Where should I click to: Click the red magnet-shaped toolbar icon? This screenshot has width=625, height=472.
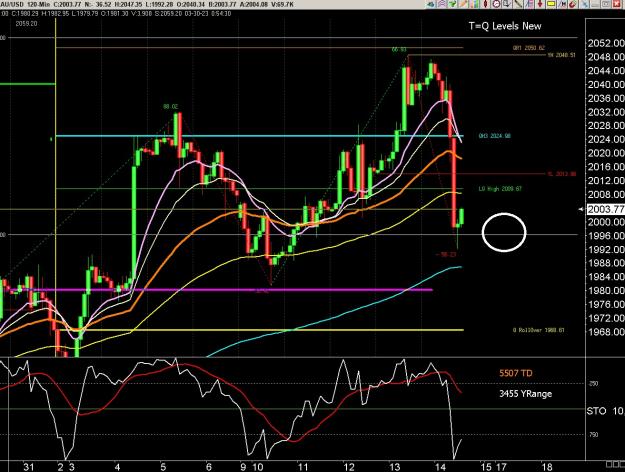click(x=573, y=4)
